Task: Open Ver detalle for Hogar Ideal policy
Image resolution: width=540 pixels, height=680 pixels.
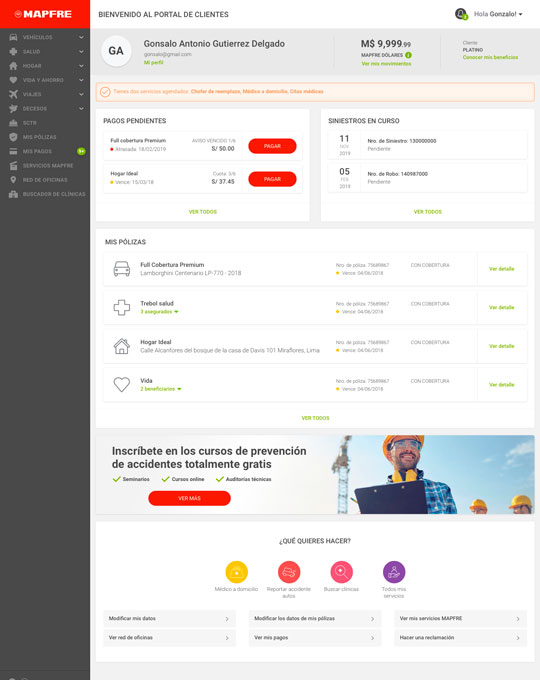Action: [501, 346]
